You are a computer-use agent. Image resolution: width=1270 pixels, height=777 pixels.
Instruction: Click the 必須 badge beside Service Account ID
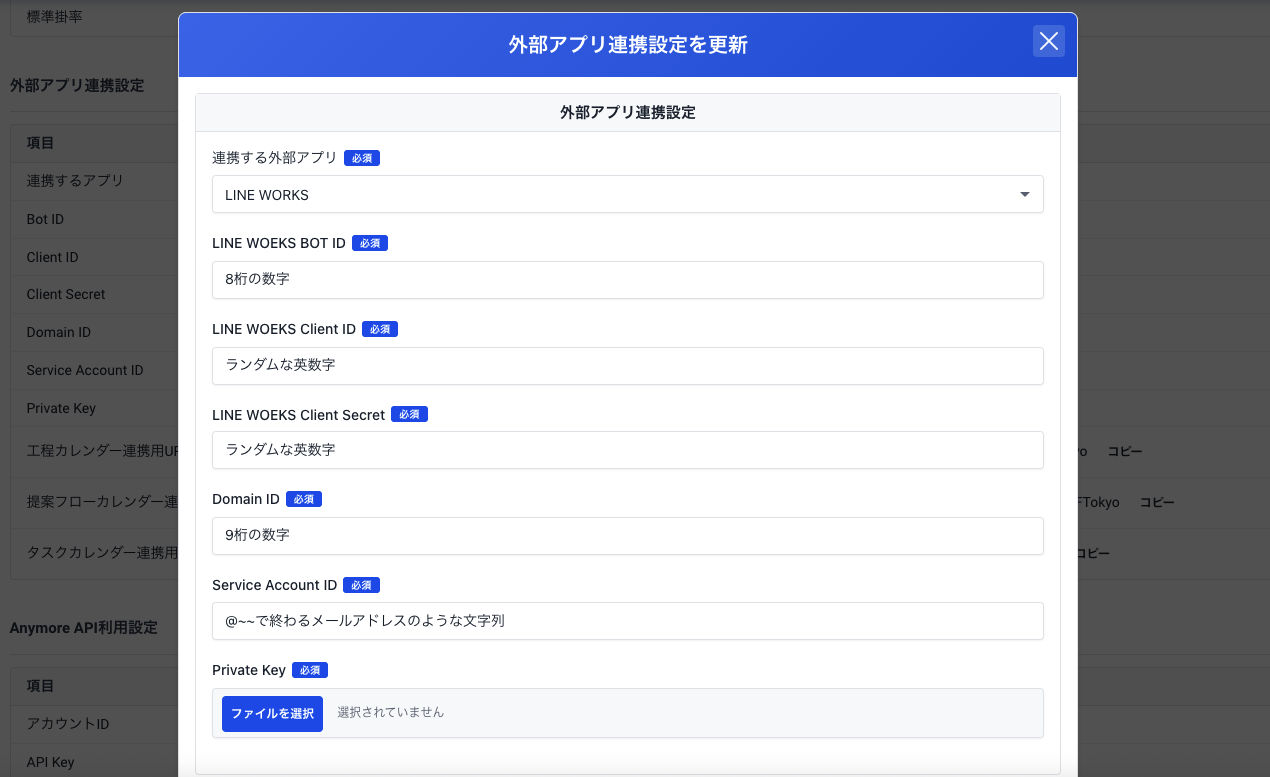(361, 585)
